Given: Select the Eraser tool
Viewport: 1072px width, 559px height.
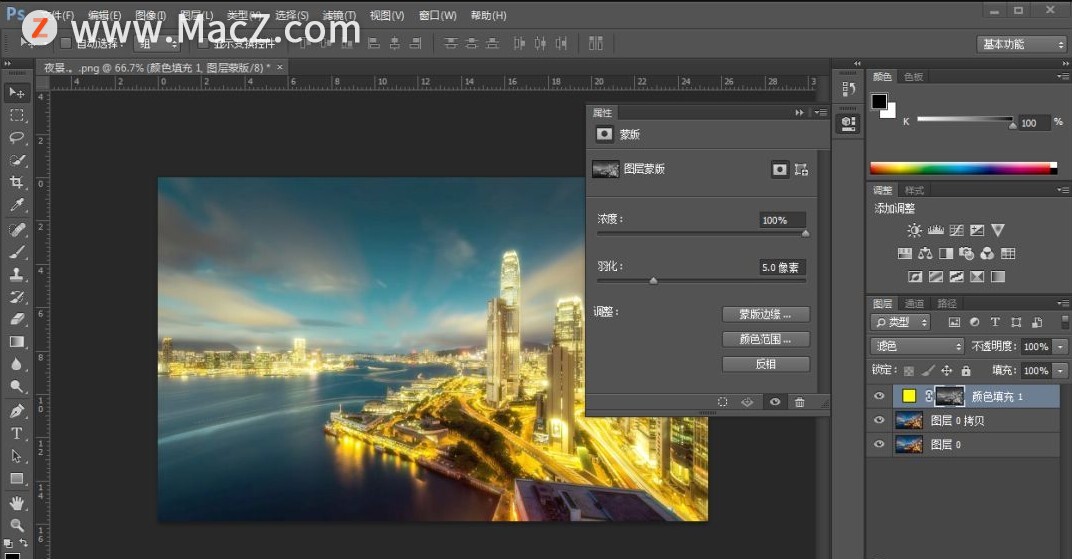Looking at the screenshot, I should [16, 319].
